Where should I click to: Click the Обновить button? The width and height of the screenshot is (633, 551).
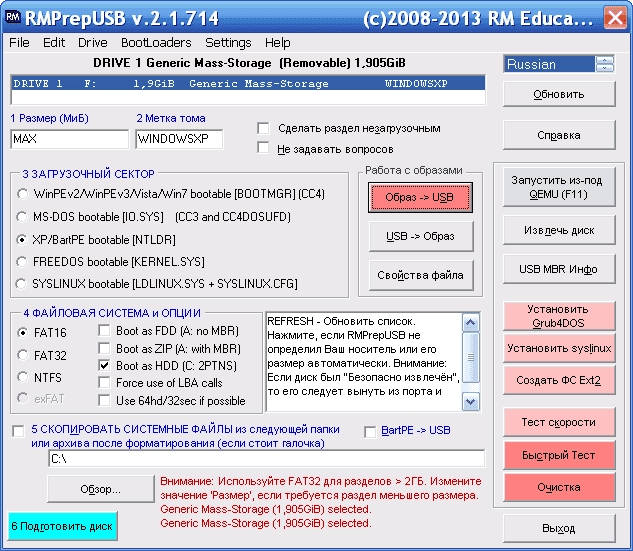559,94
